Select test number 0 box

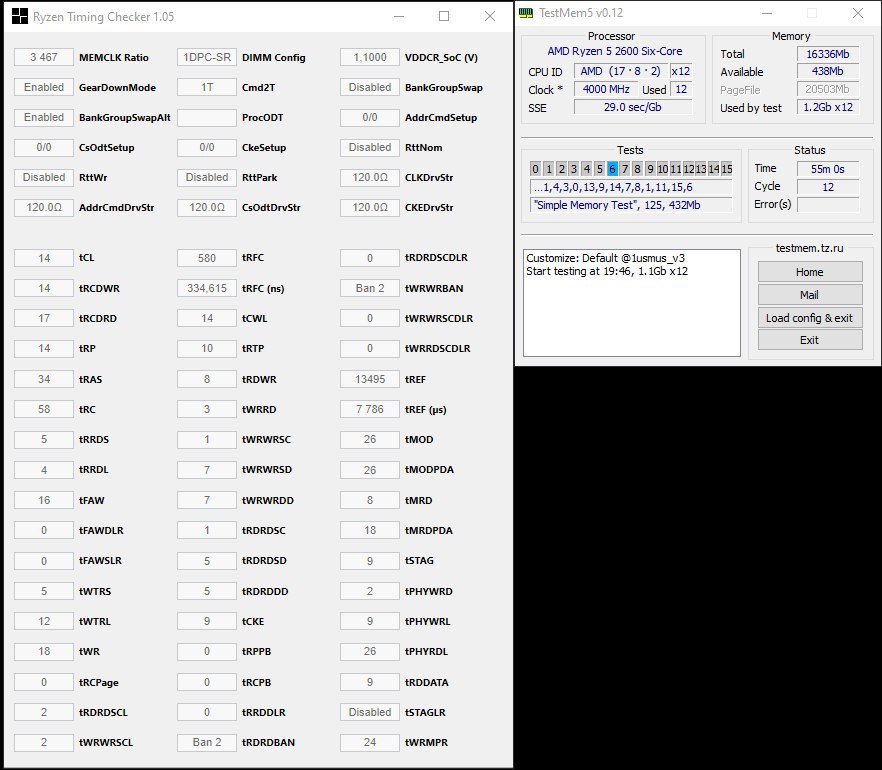pos(535,169)
